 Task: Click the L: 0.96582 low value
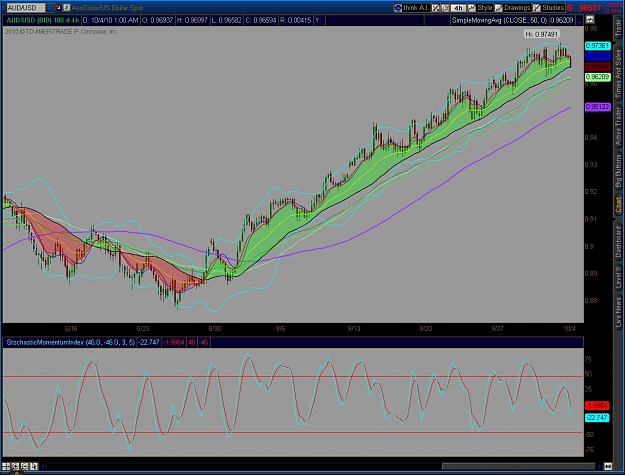pos(226,20)
